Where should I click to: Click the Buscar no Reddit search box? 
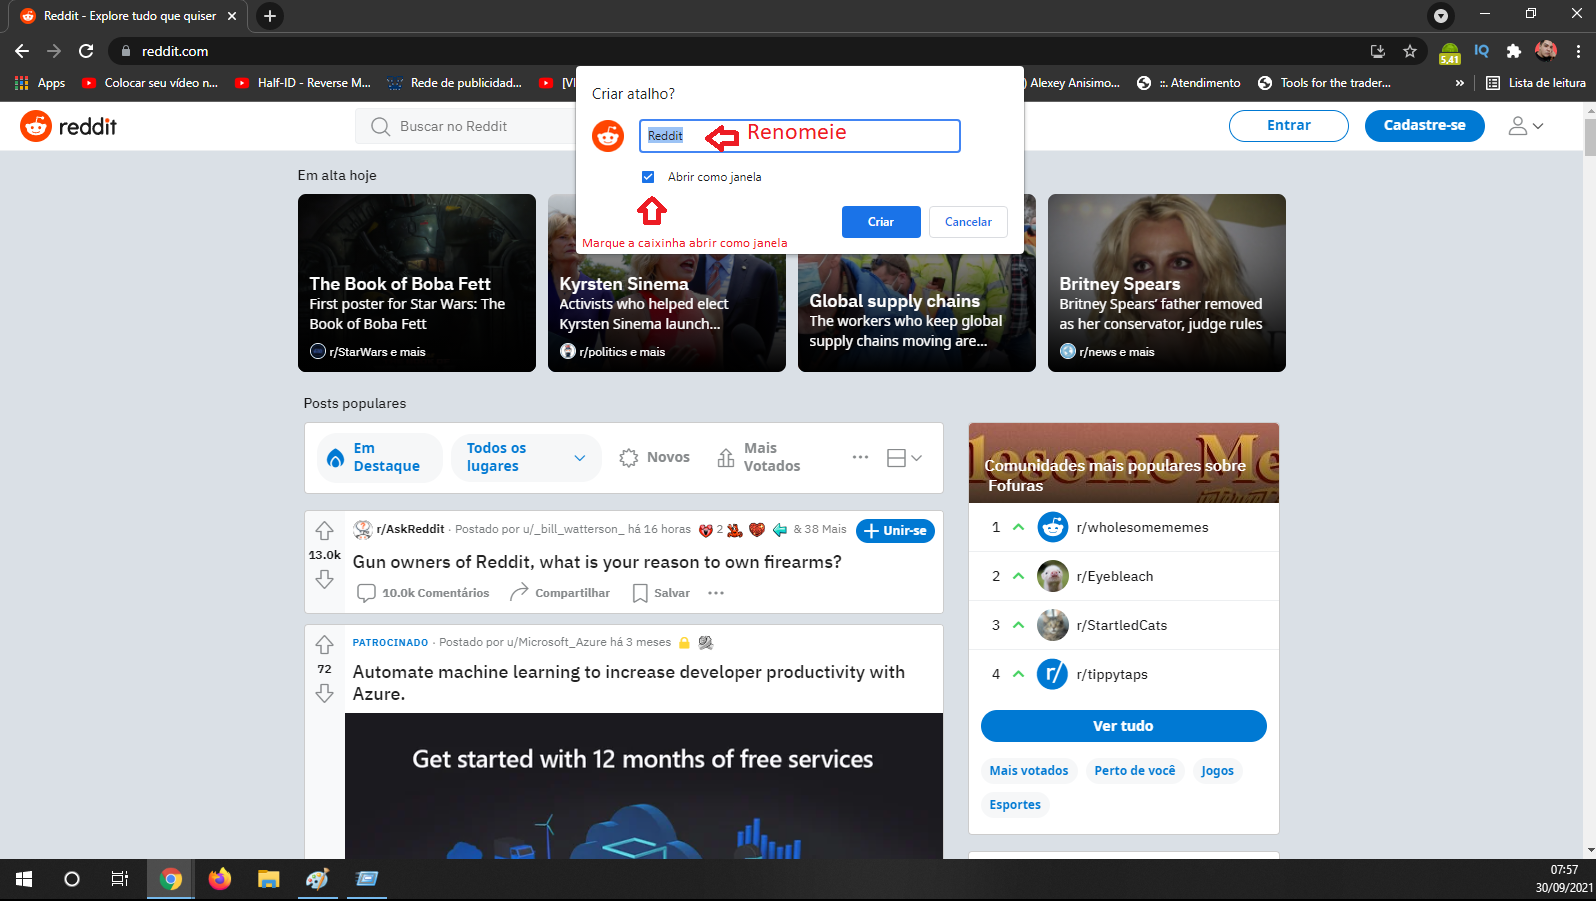click(x=465, y=126)
